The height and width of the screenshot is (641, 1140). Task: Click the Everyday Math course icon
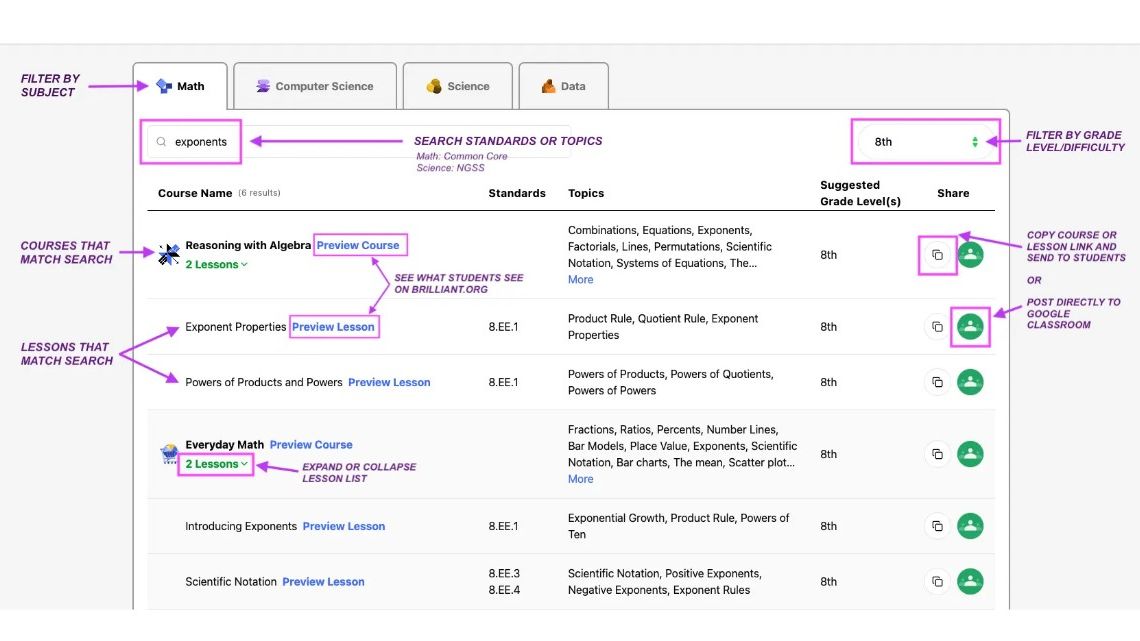click(167, 453)
